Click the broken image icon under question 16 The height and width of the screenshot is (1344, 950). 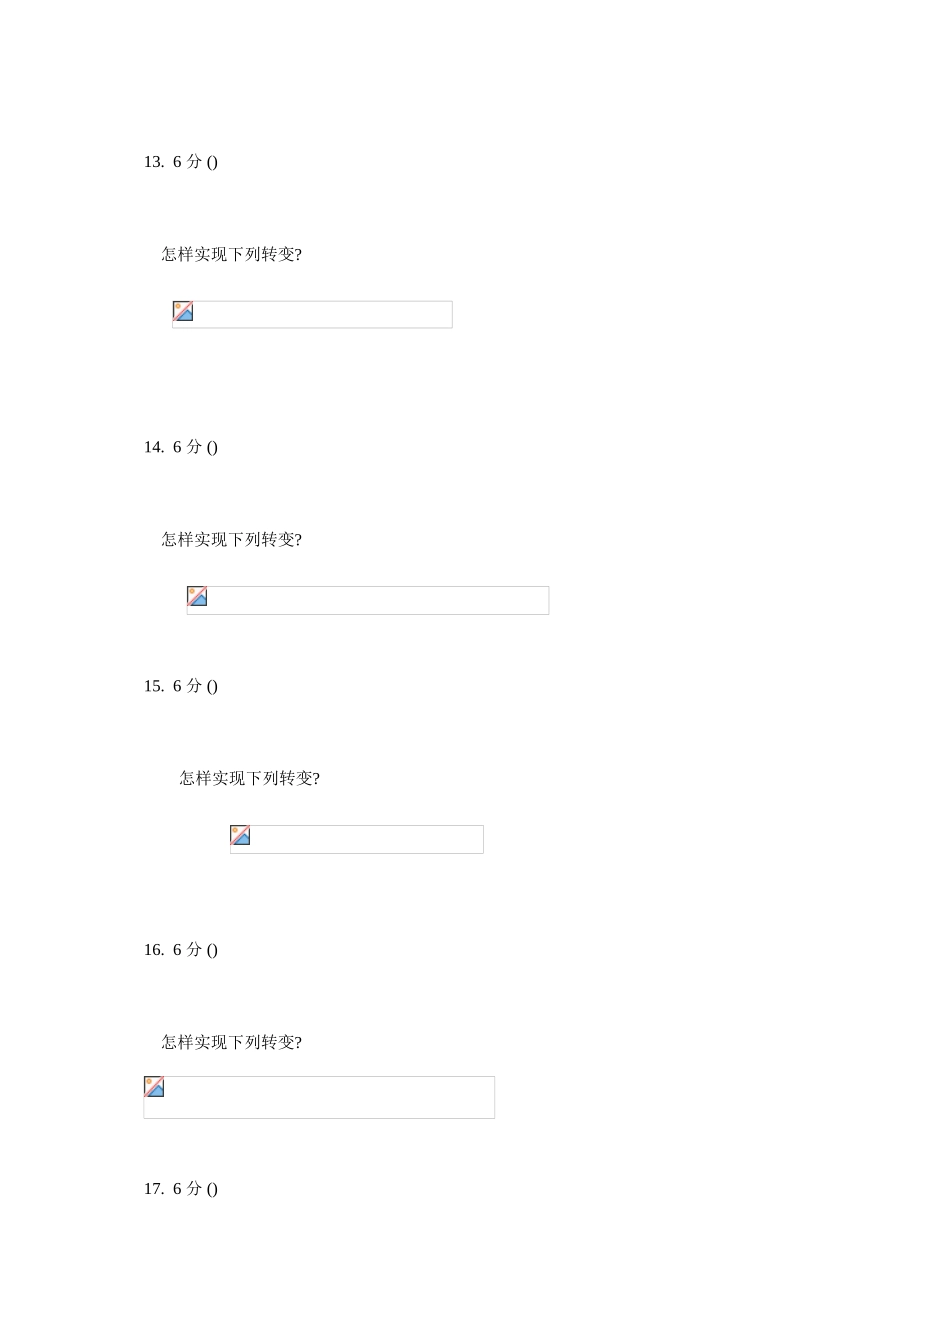[154, 1087]
